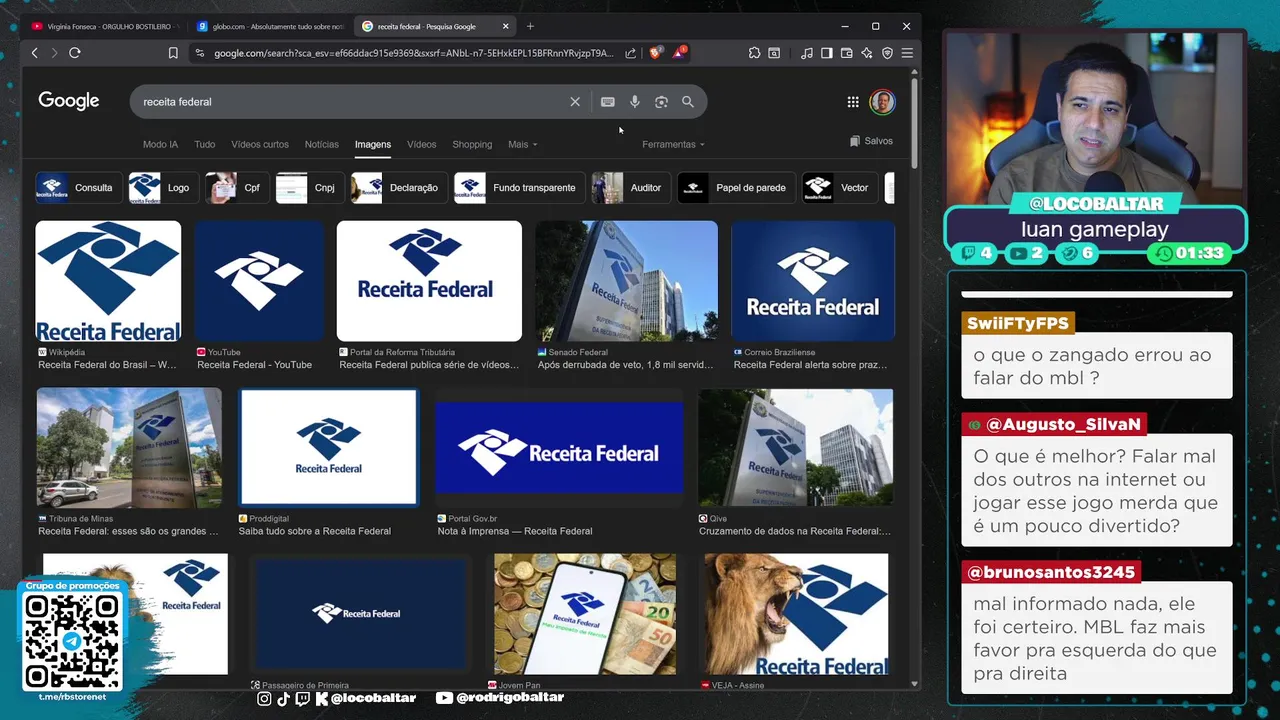Click the Google logo
This screenshot has height=720, width=1280.
[x=69, y=101]
